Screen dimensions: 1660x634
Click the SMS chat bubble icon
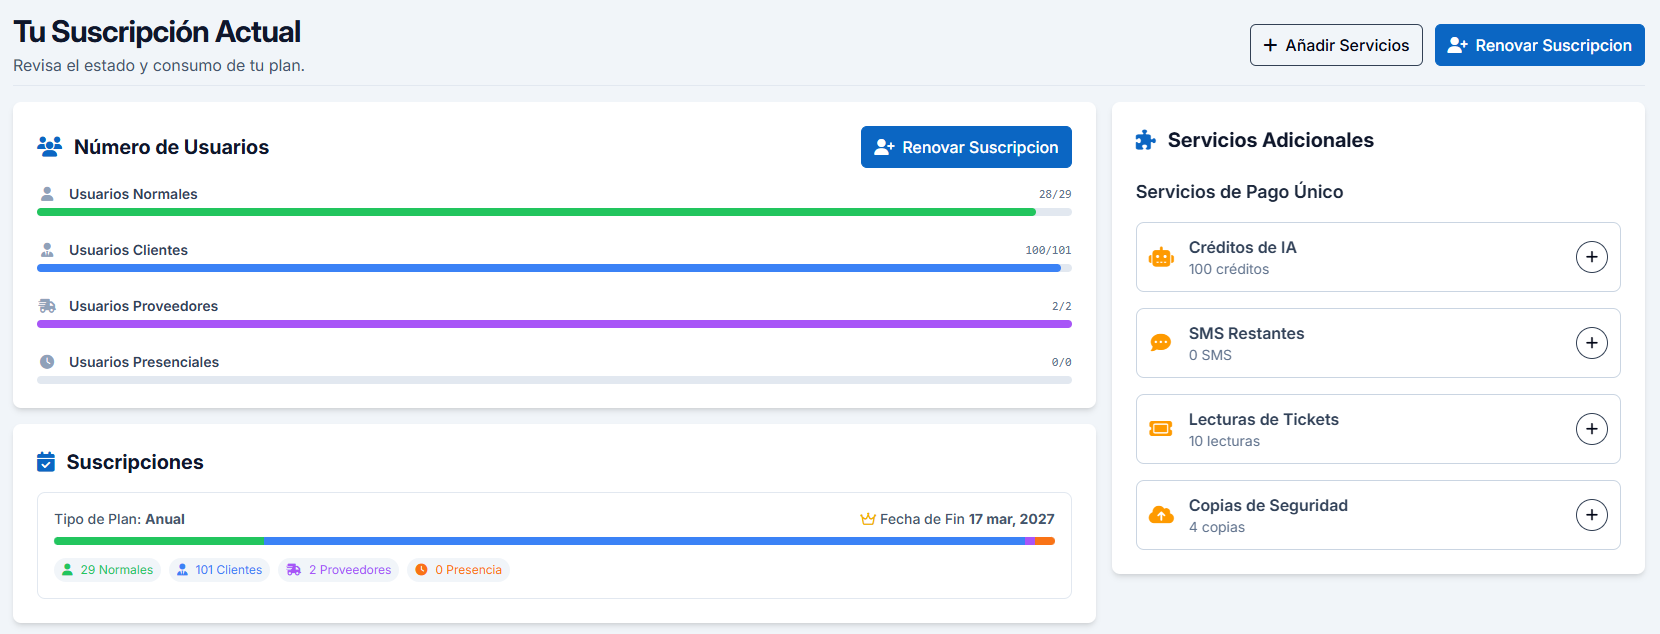coord(1161,343)
